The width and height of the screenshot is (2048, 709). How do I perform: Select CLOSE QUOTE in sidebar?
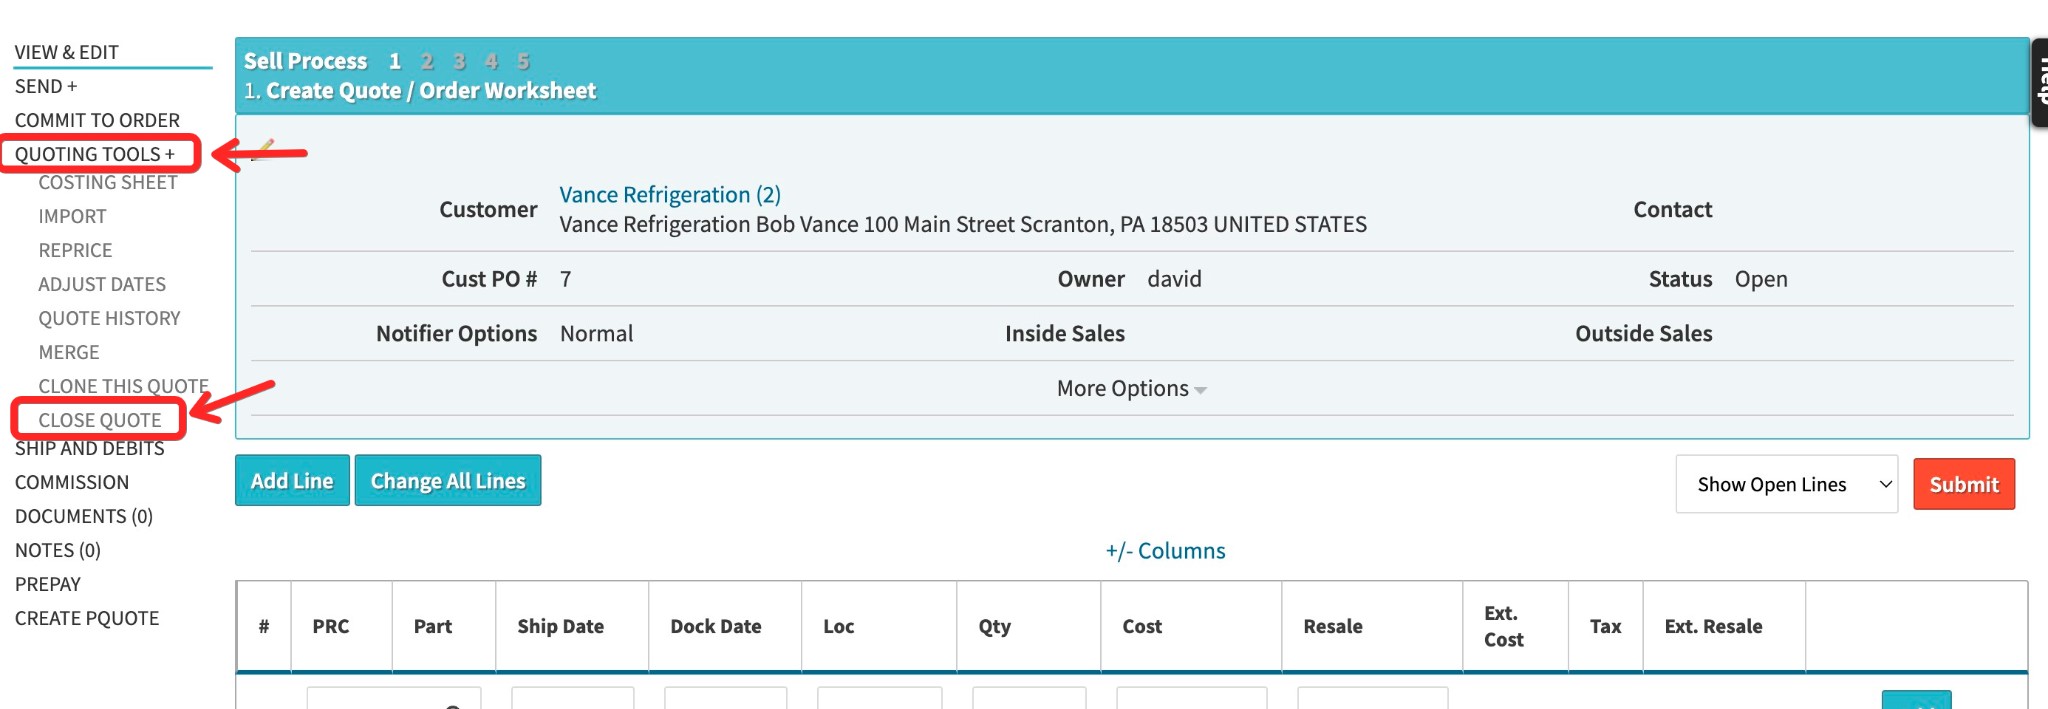100,420
